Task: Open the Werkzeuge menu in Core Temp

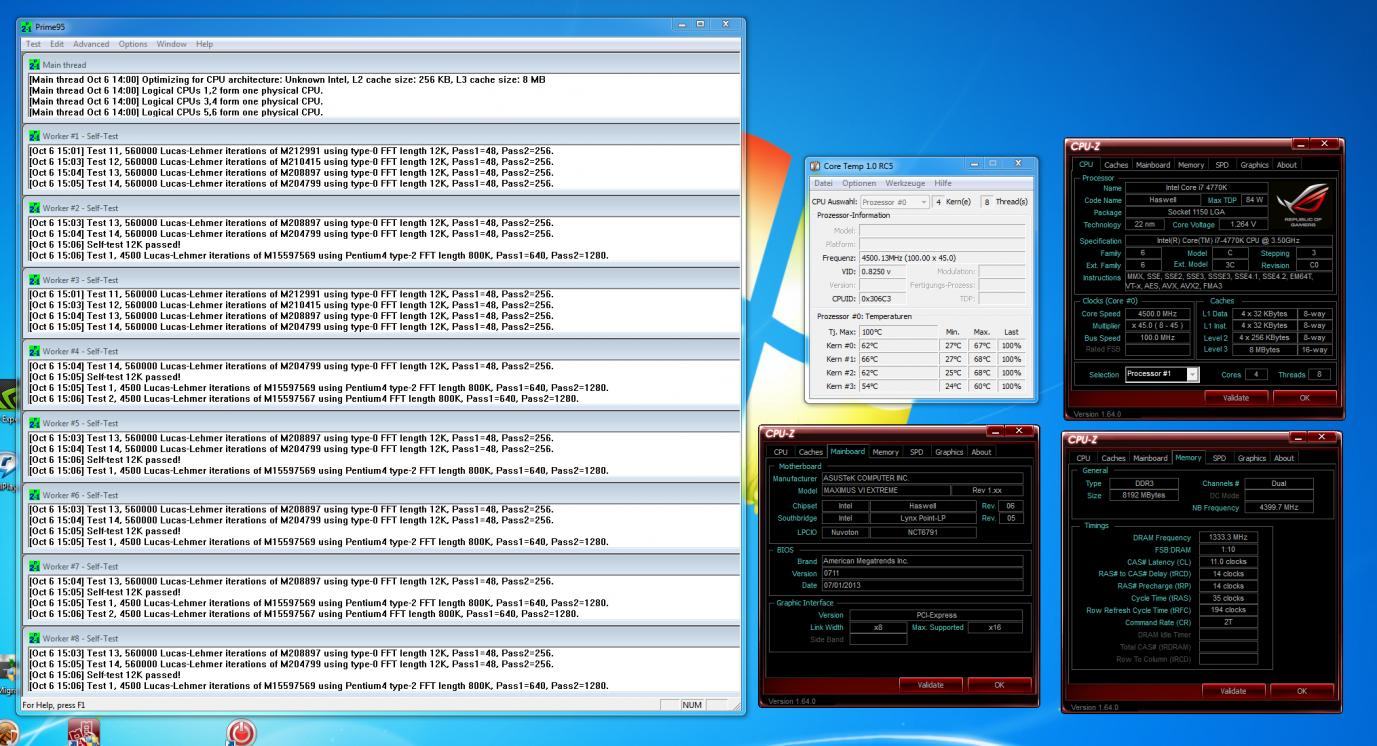Action: click(x=905, y=183)
